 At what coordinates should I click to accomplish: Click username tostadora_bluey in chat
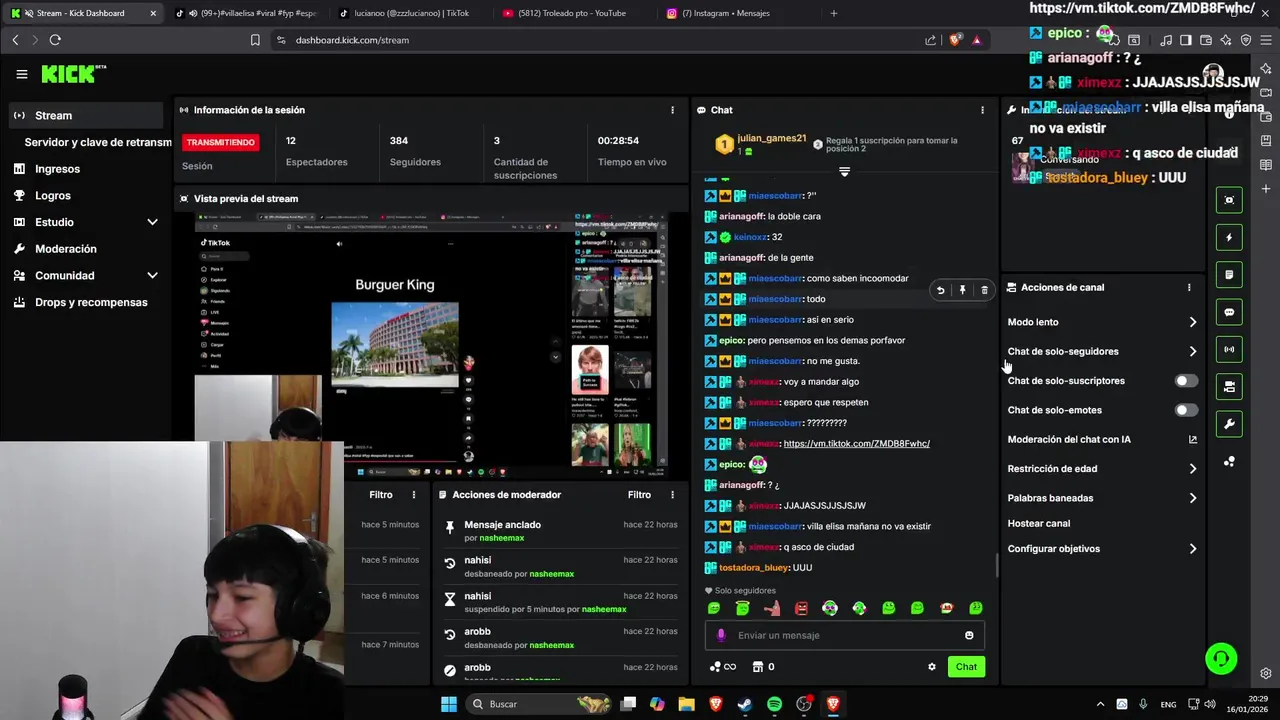pos(754,568)
